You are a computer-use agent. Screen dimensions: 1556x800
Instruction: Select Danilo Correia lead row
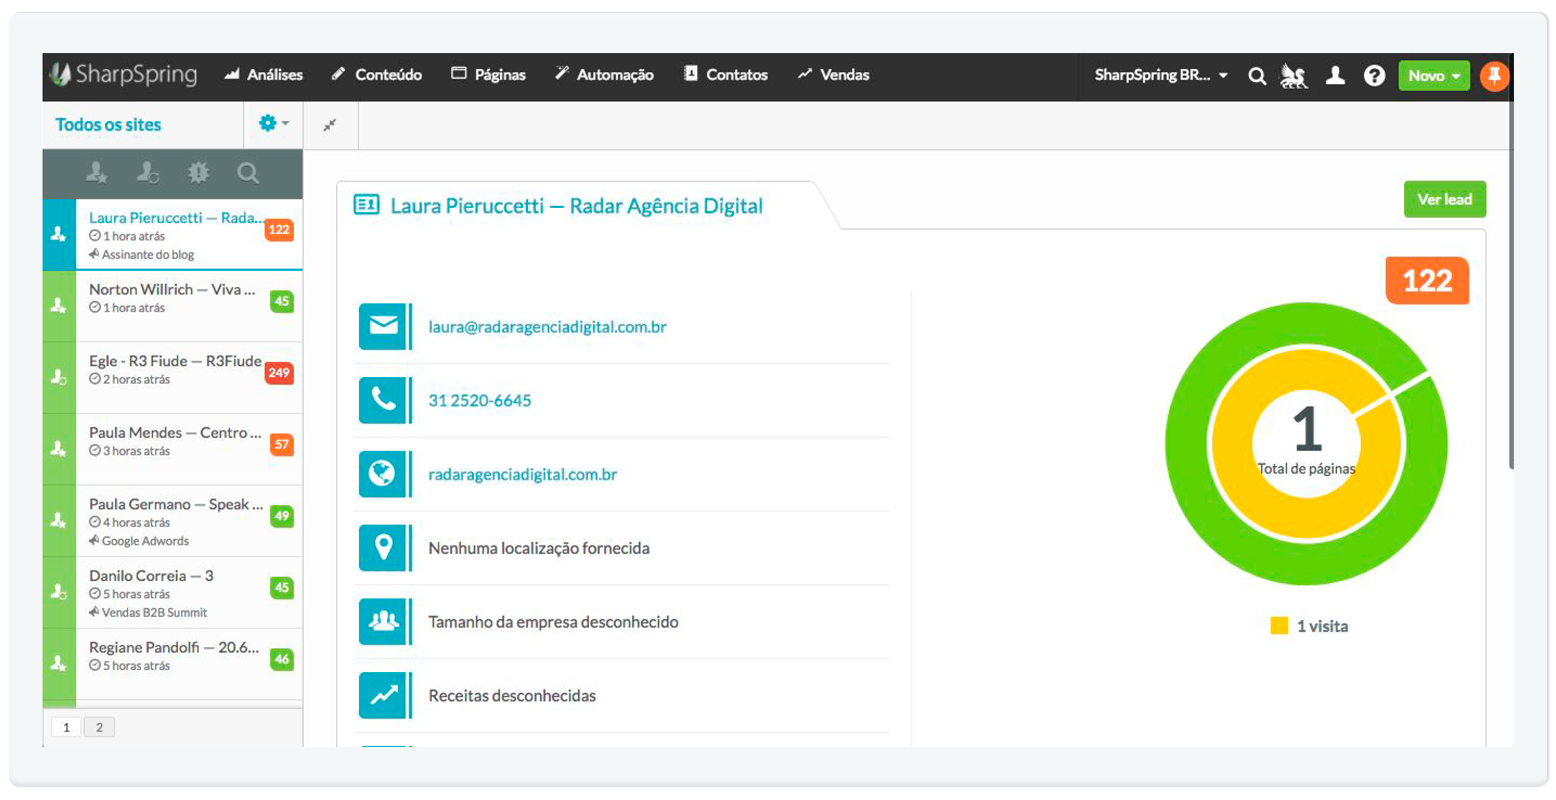tap(173, 593)
